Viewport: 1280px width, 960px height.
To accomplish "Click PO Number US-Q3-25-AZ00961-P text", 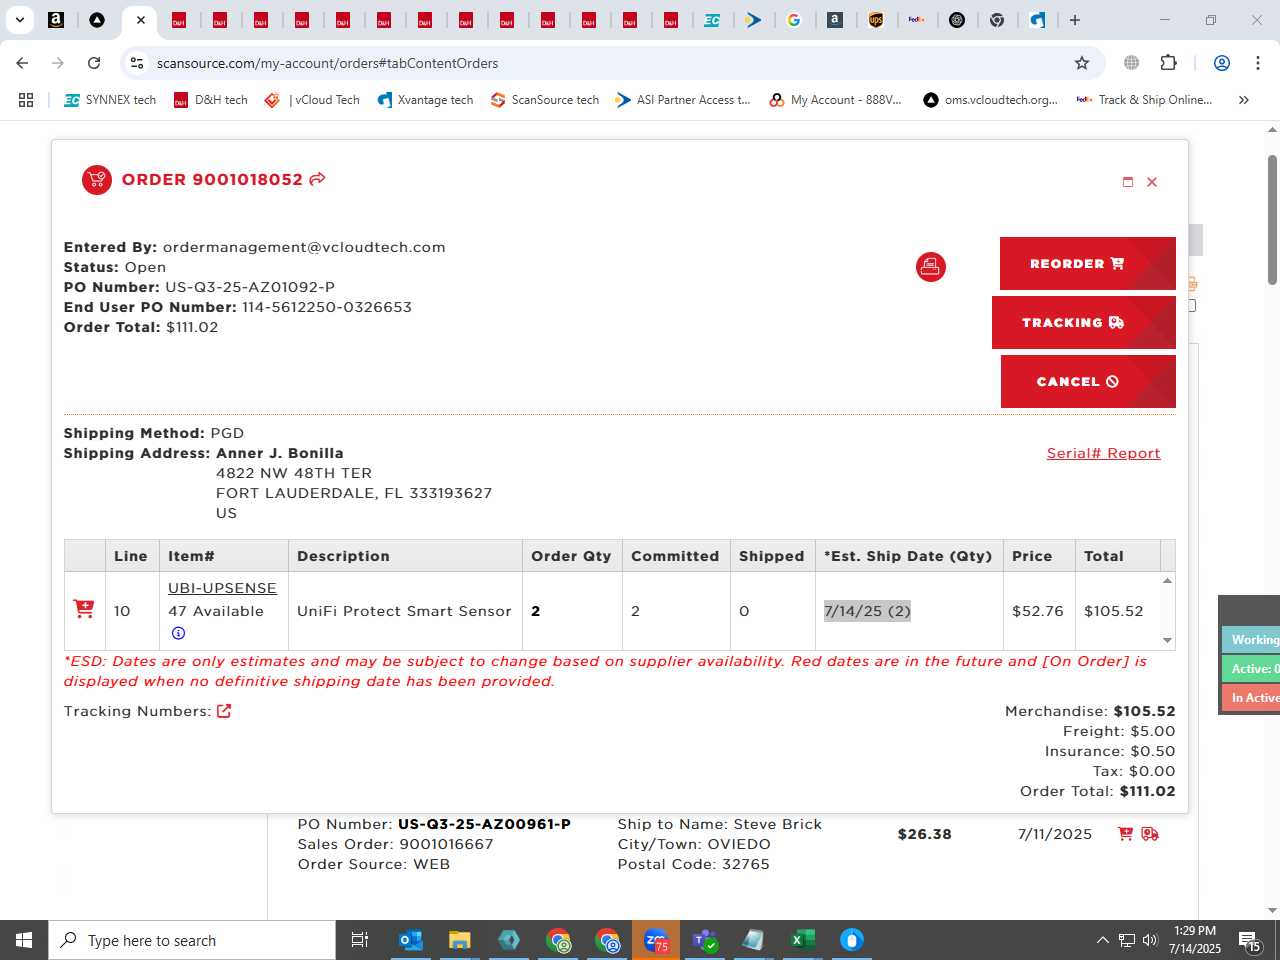I will pyautogui.click(x=434, y=824).
